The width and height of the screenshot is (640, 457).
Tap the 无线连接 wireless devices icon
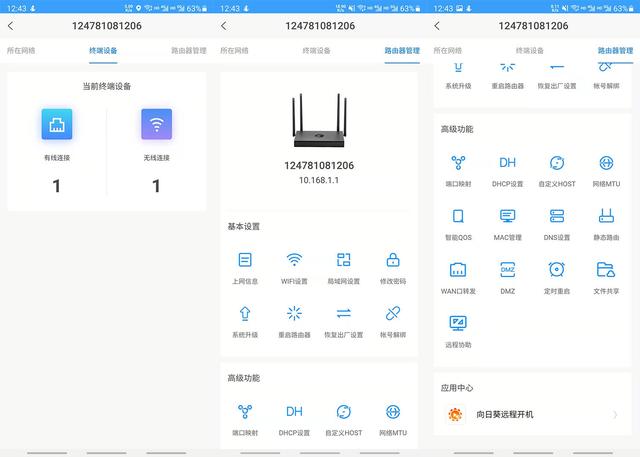(157, 124)
